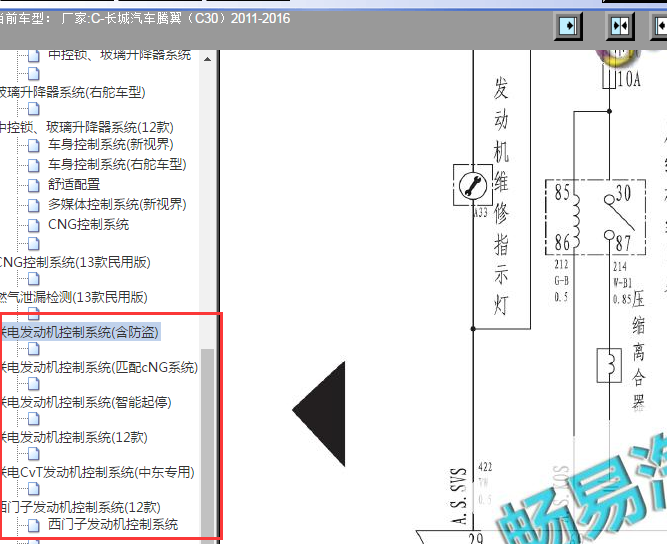Image resolution: width=667 pixels, height=544 pixels.
Task: Click document icon next to CNG控制系统
Action: click(34, 225)
